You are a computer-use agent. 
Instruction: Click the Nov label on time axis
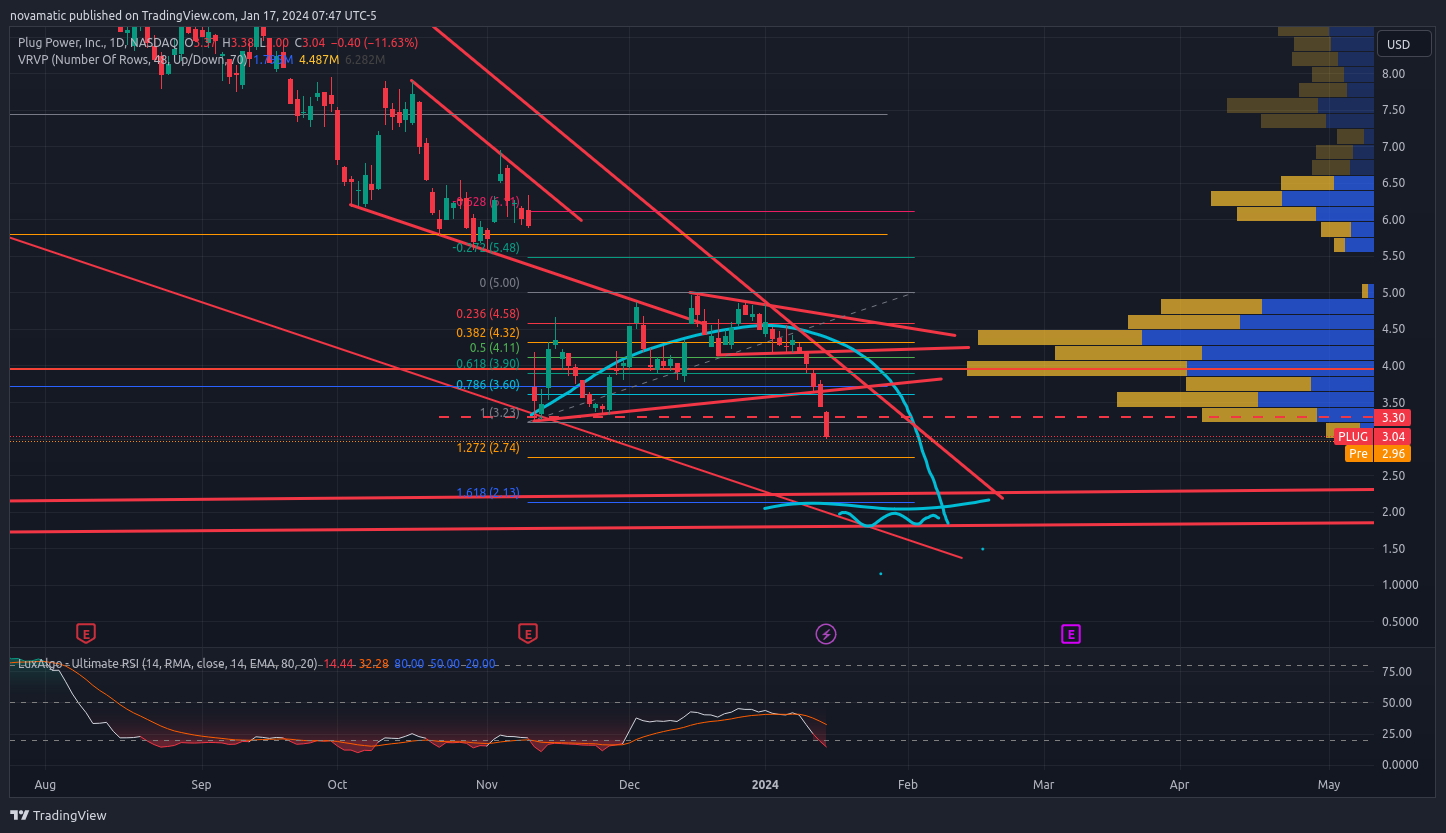pos(486,785)
